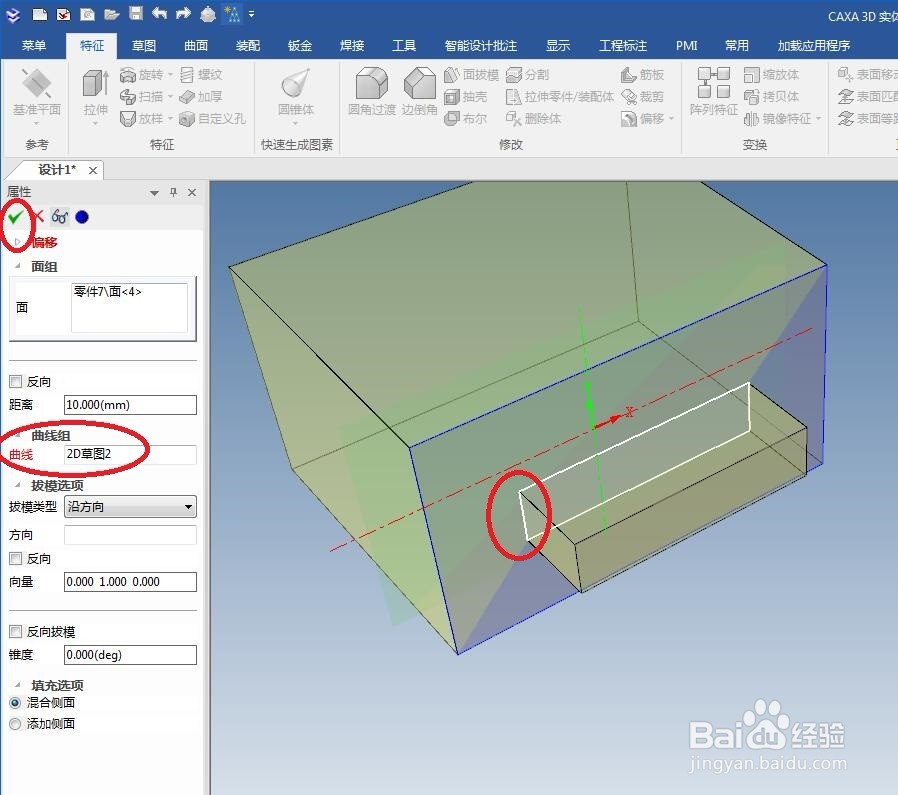Click the 锥度 input field

point(130,655)
